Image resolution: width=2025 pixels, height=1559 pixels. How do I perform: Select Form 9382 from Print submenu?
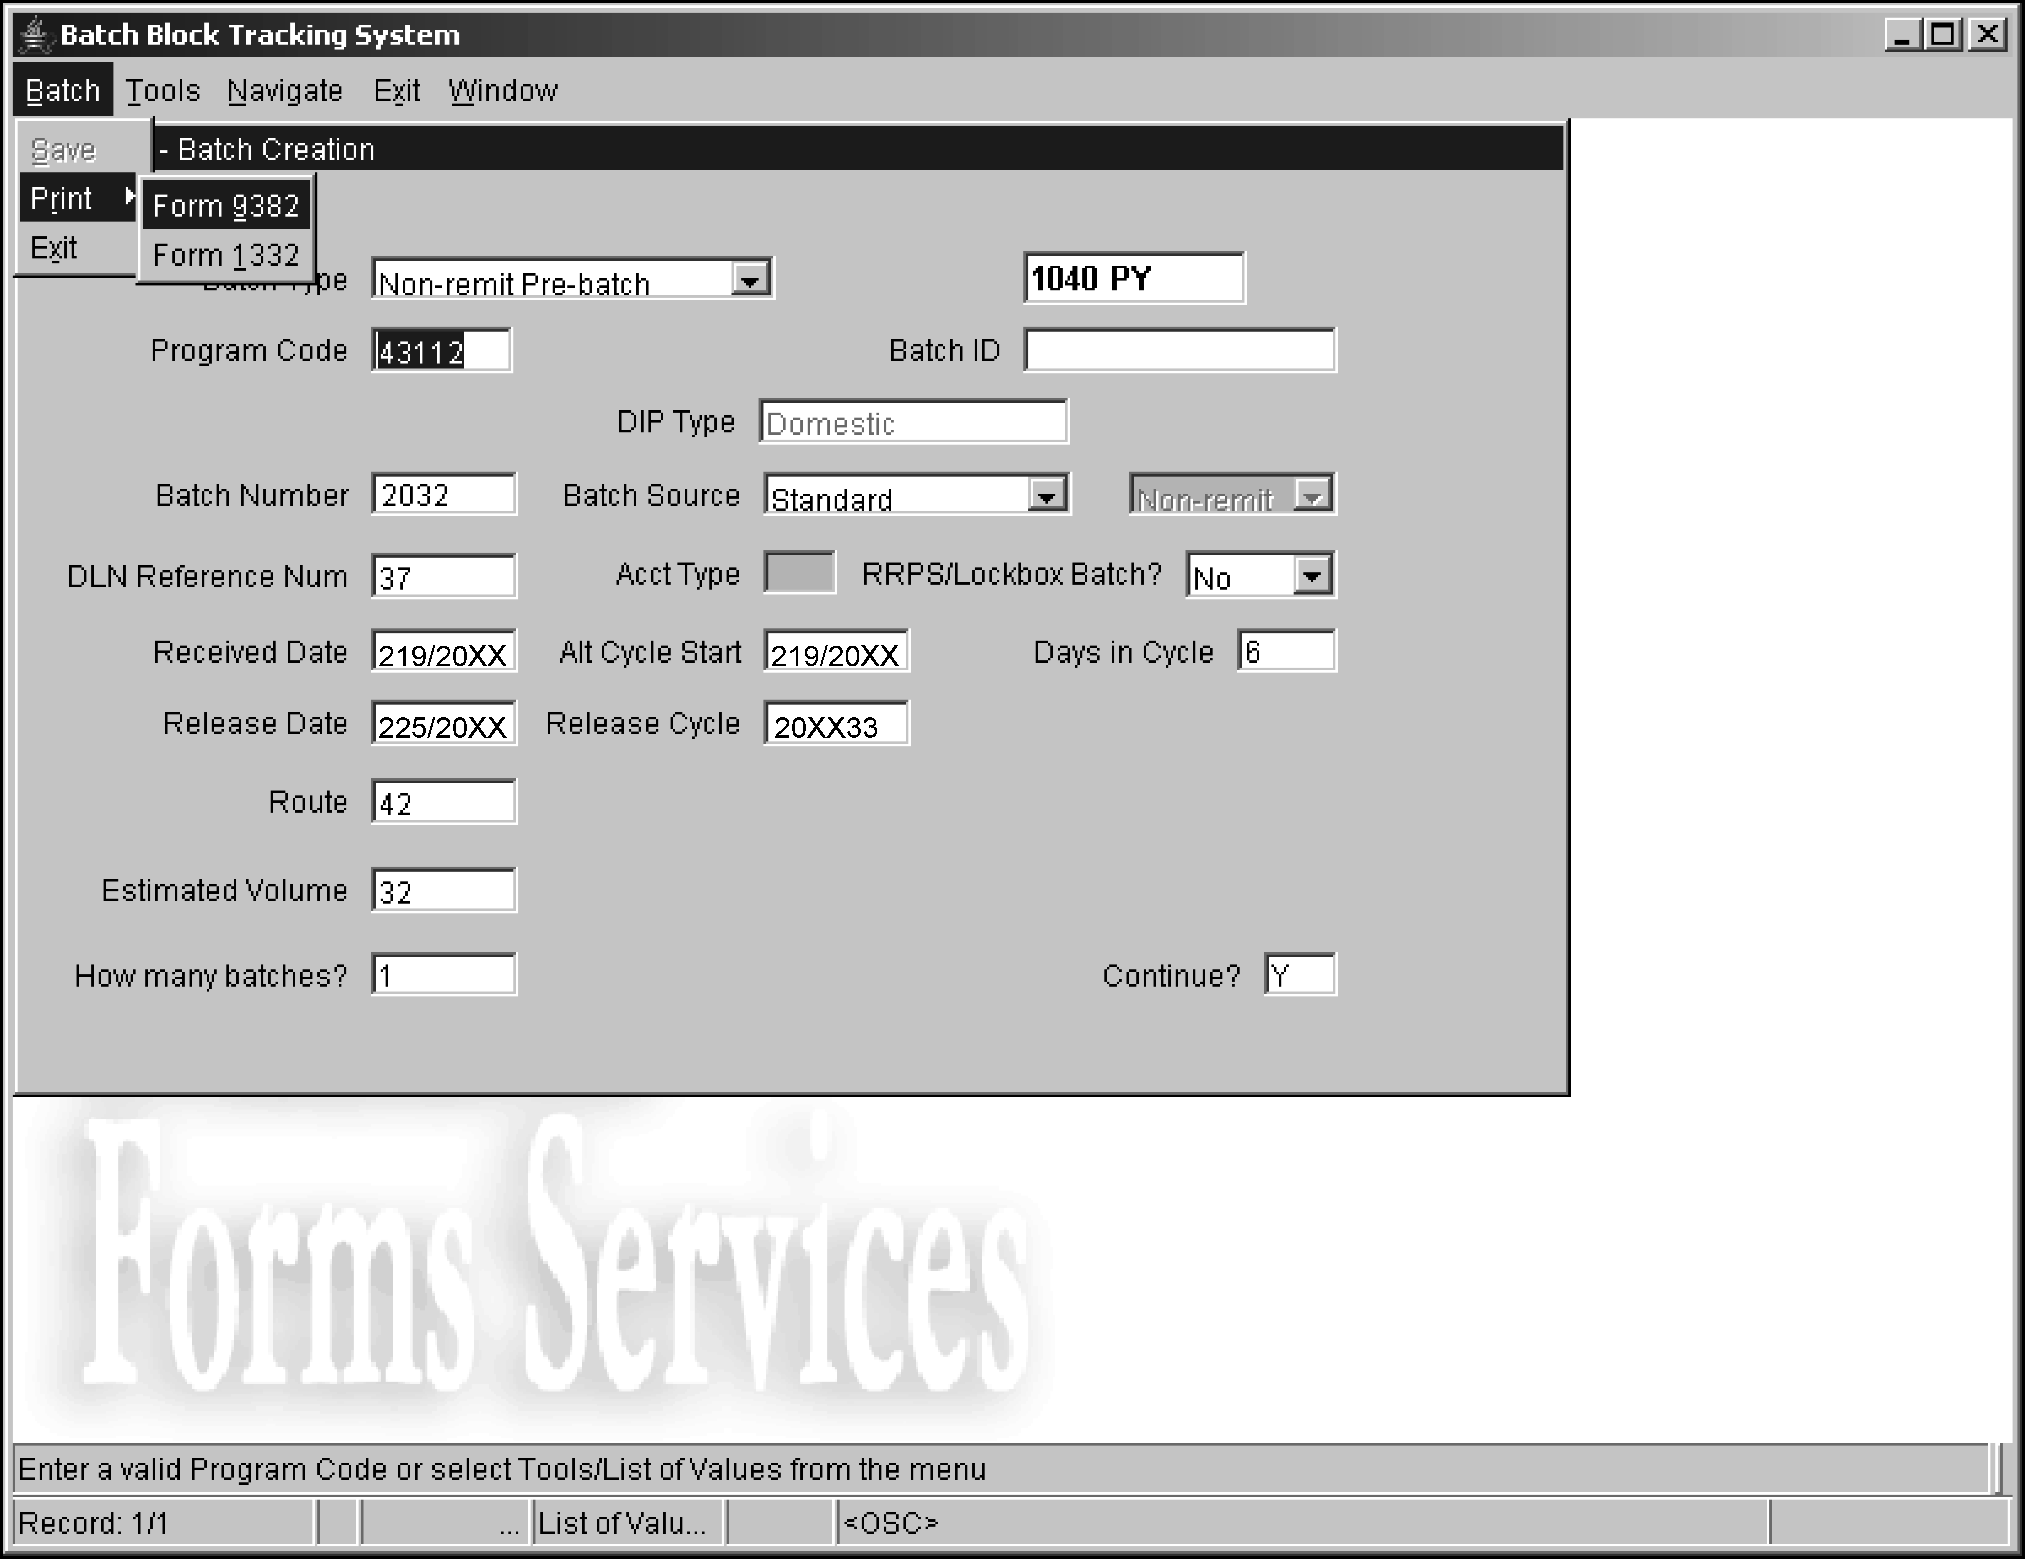coord(226,206)
